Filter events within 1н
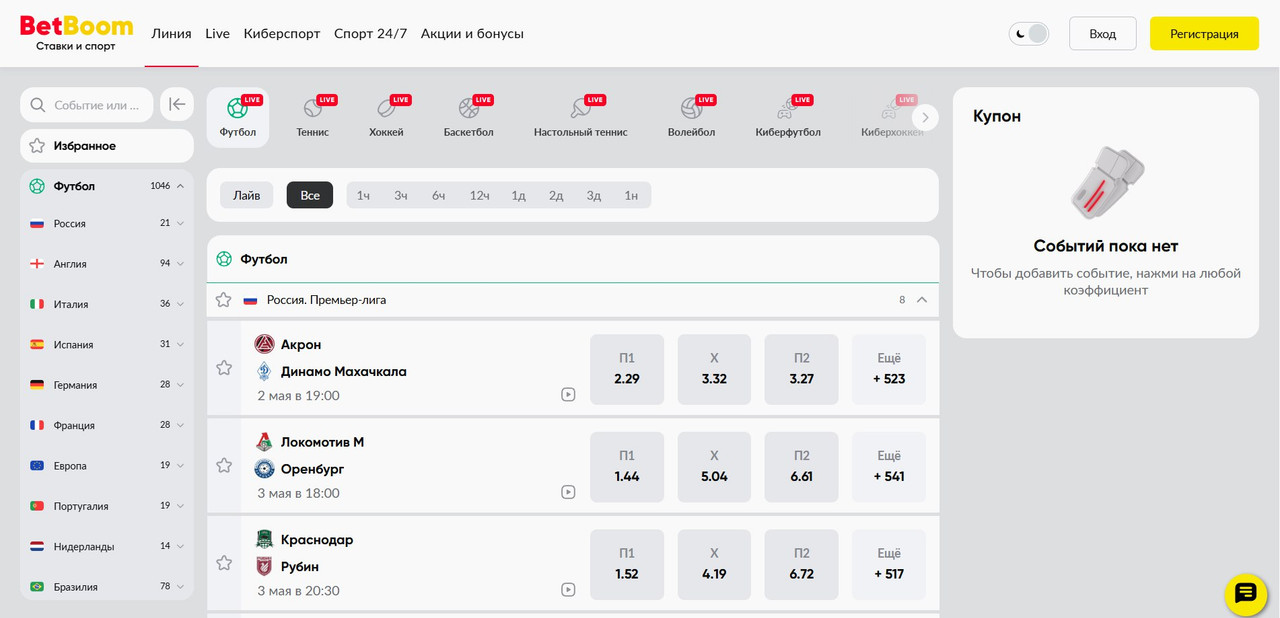 631,195
